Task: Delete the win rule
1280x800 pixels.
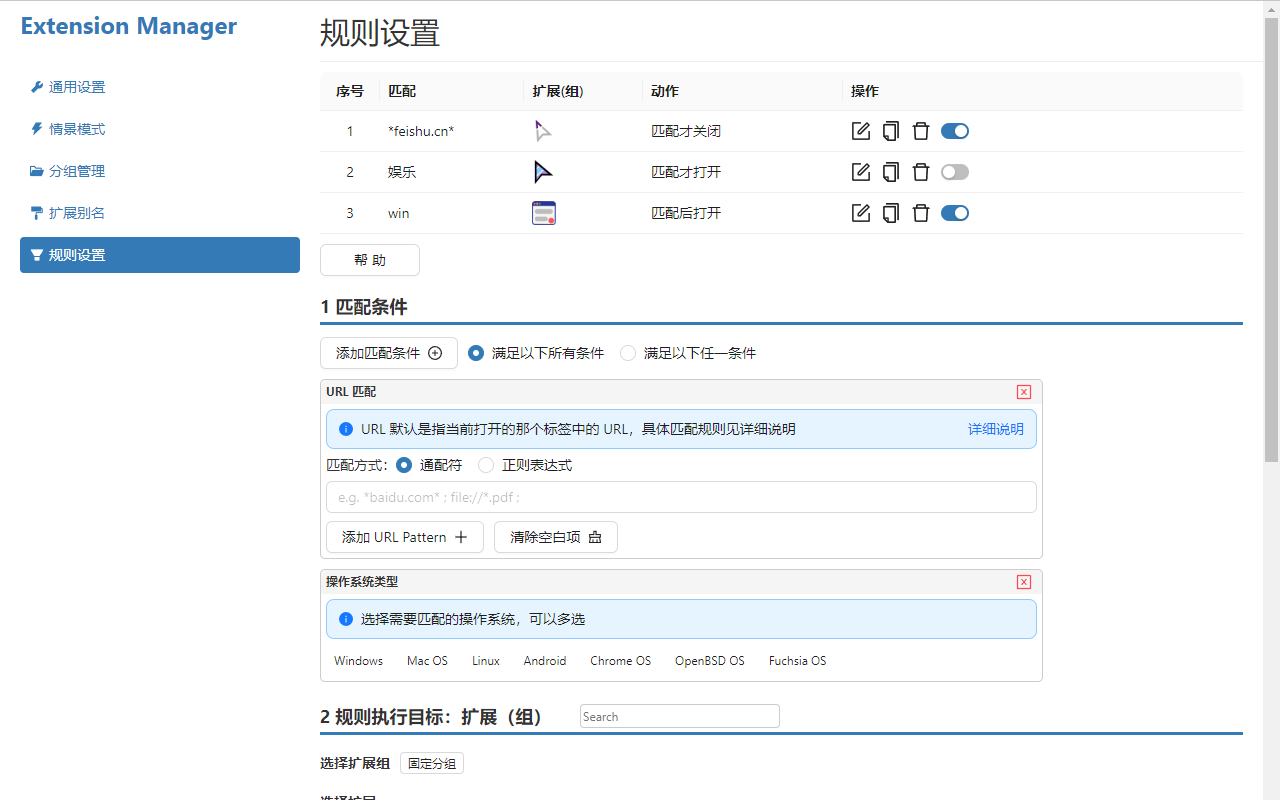Action: (x=921, y=213)
